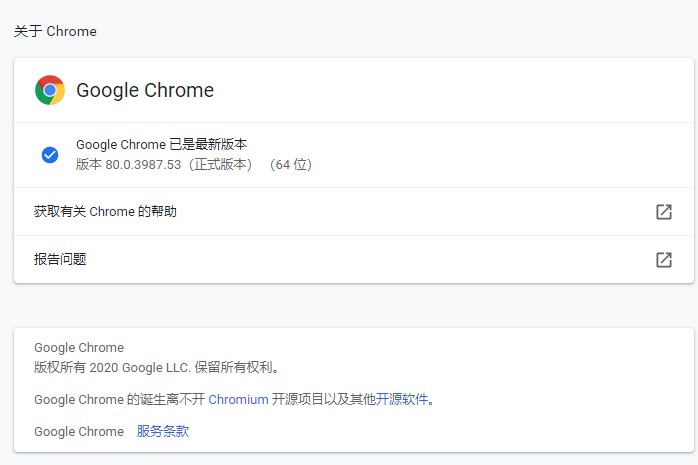Open the 报告问题 row
Screen dimensions: 698x465
coord(60,259)
